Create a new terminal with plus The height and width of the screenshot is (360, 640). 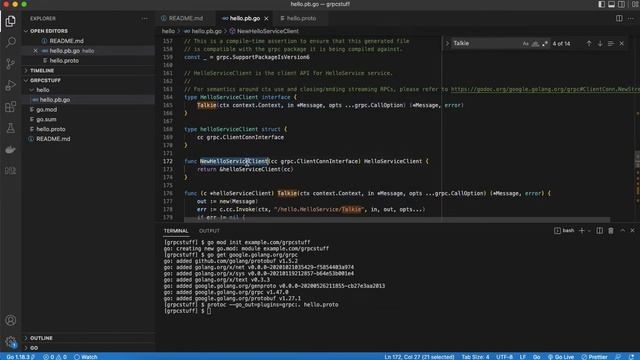pyautogui.click(x=582, y=231)
